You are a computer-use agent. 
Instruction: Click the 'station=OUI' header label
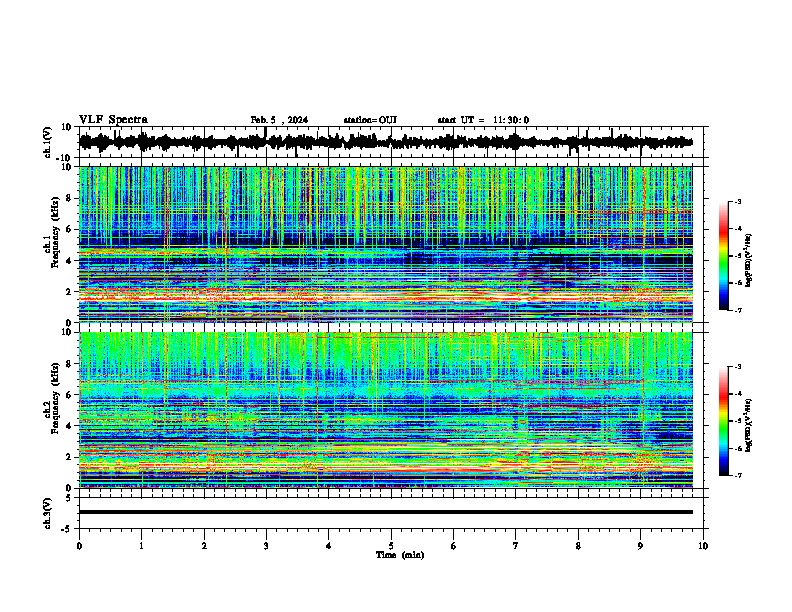point(370,120)
